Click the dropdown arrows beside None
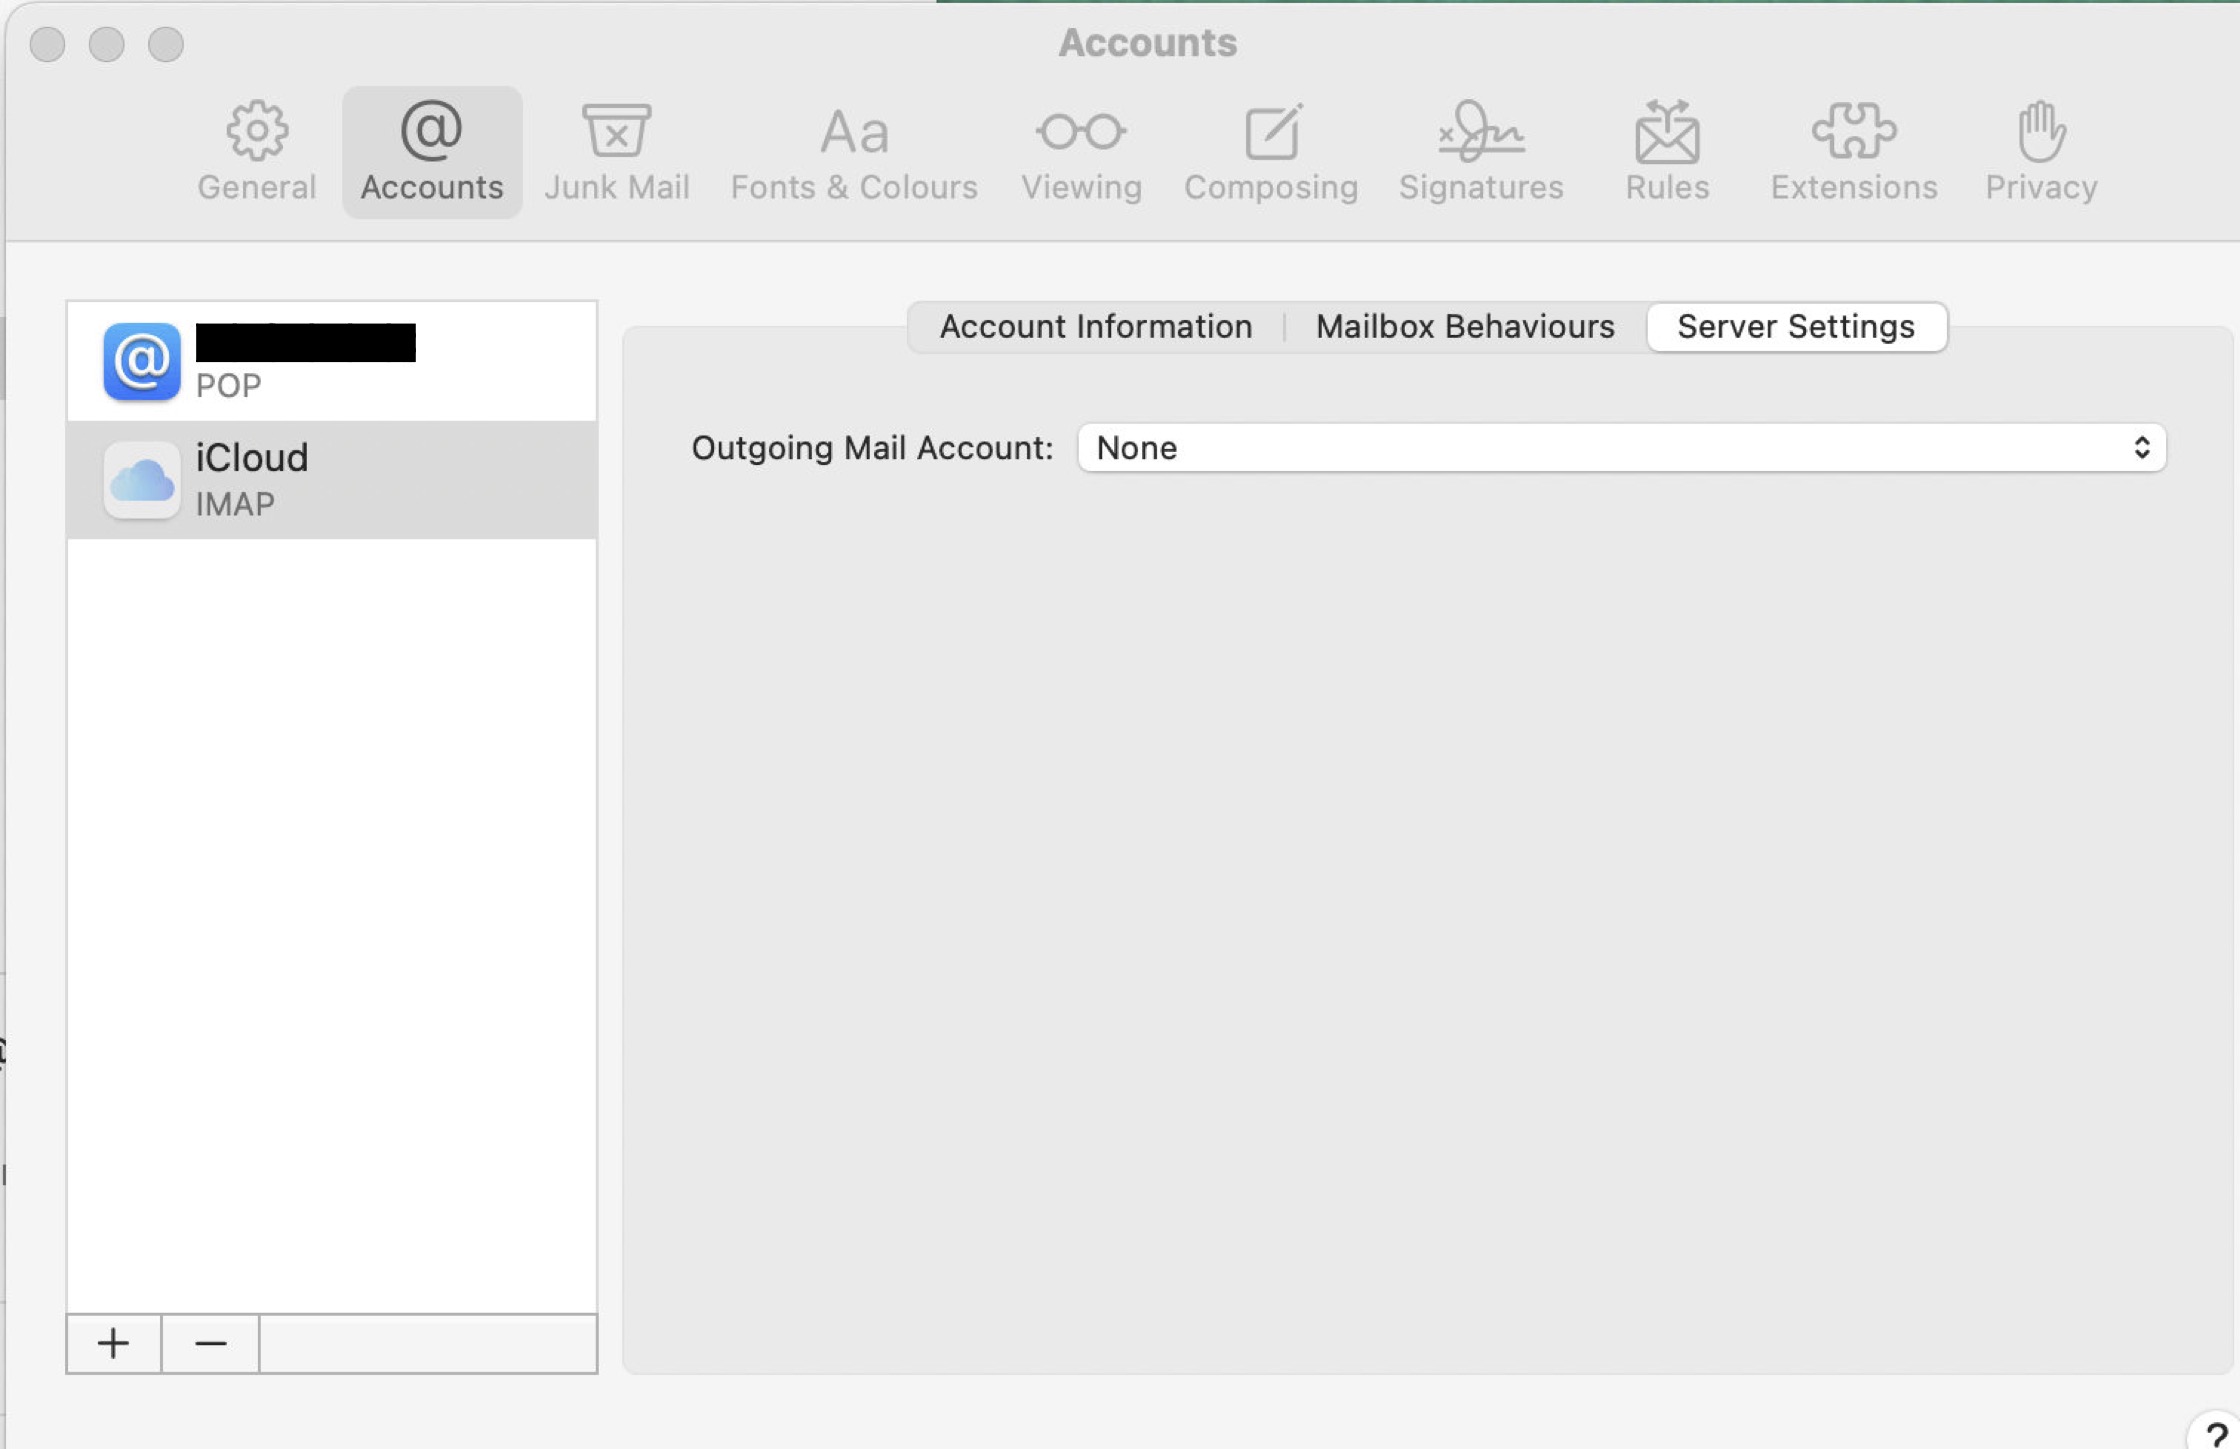This screenshot has height=1449, width=2240. tap(2141, 448)
